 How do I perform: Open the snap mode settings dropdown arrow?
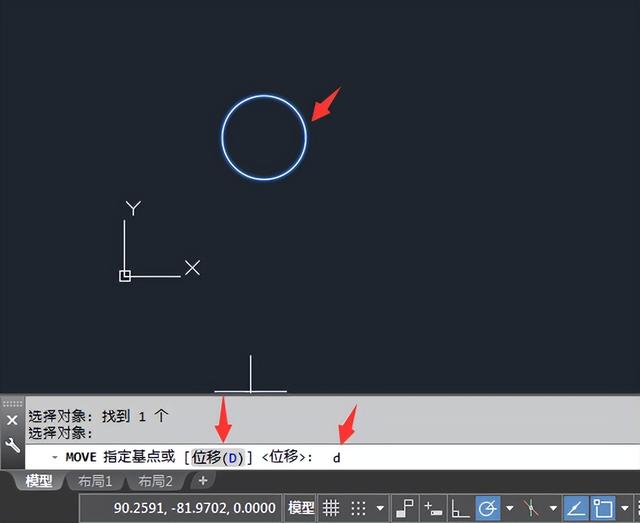tap(380, 509)
